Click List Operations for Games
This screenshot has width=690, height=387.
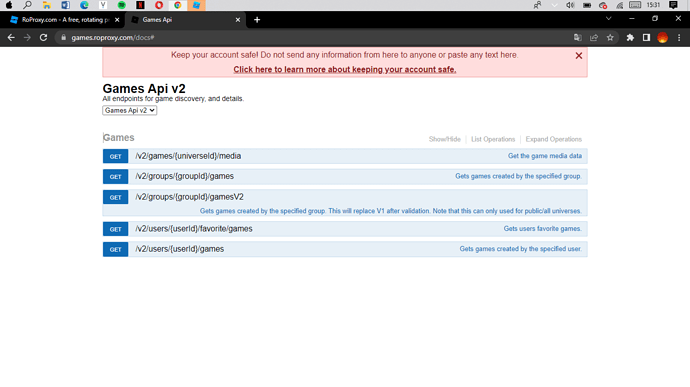(493, 139)
